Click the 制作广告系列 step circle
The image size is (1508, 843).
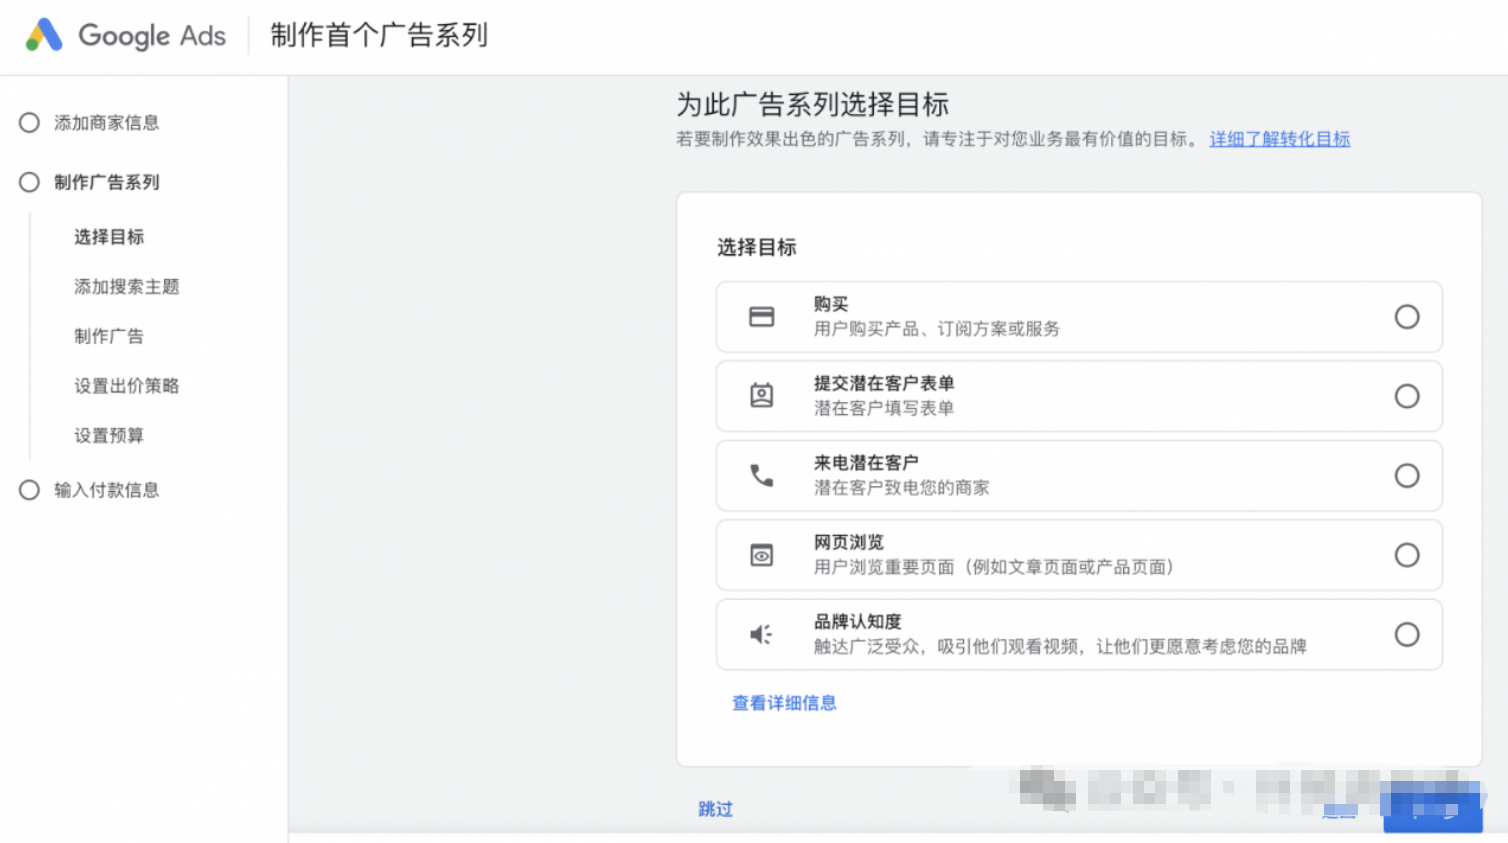pos(29,182)
